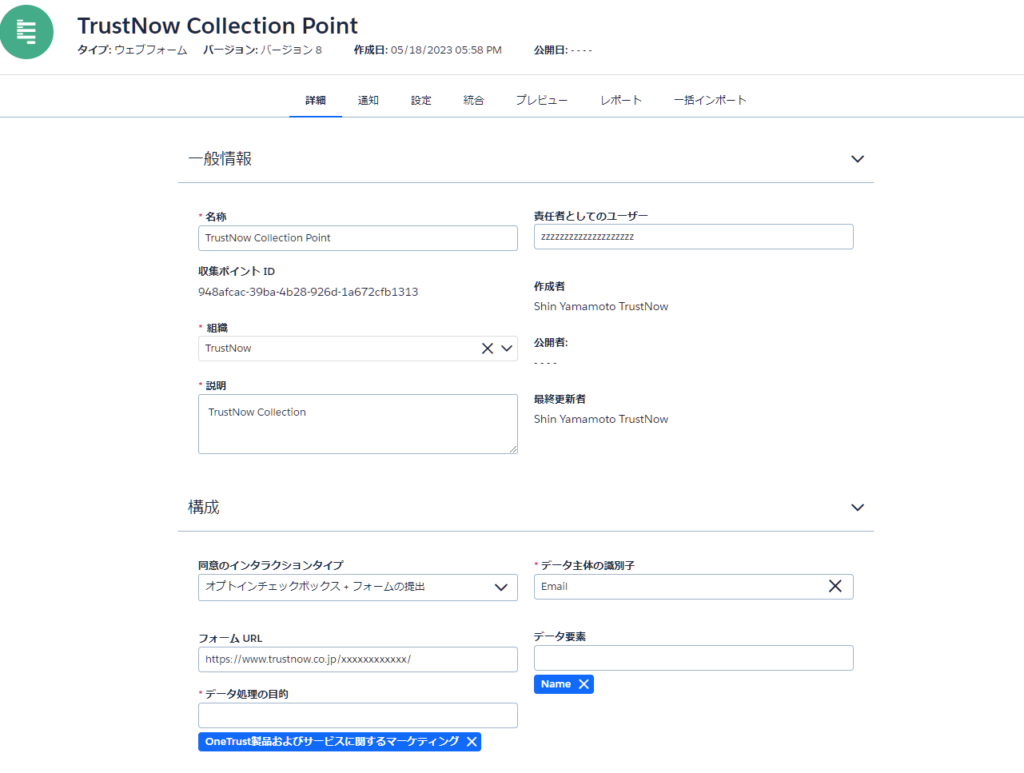Click the green collection point icon
Image resolution: width=1024 pixels, height=773 pixels.
pos(27,31)
